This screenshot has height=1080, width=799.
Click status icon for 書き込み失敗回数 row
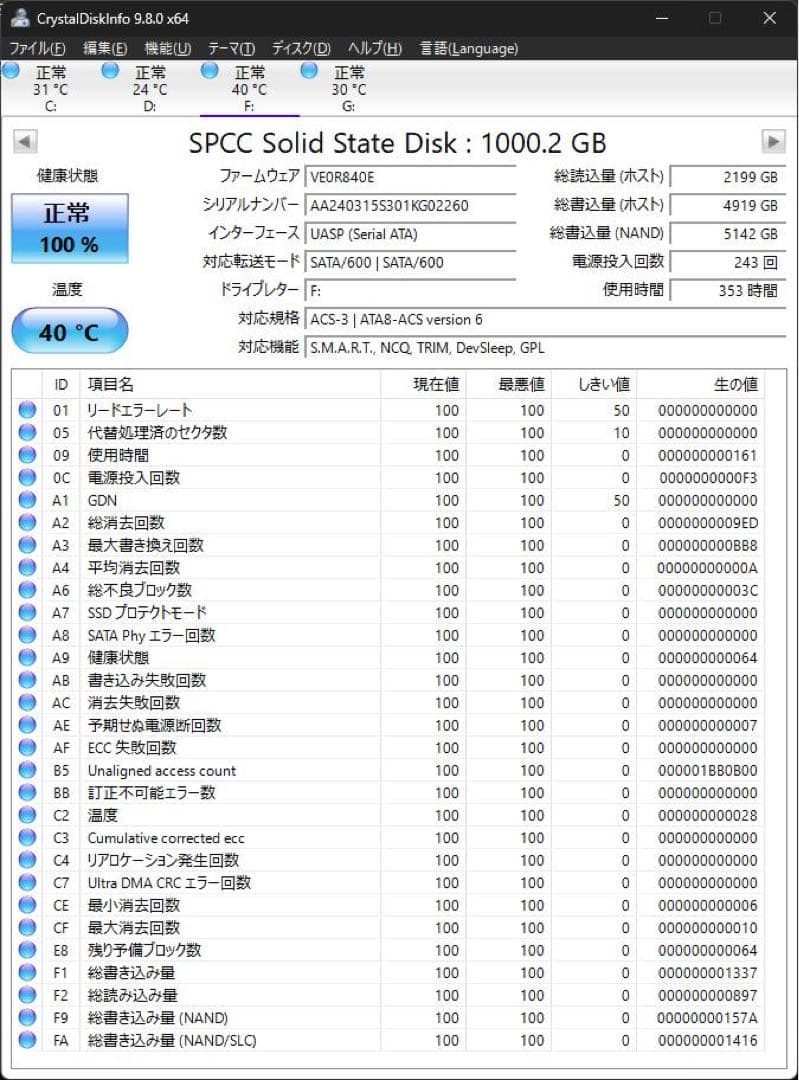pos(28,680)
